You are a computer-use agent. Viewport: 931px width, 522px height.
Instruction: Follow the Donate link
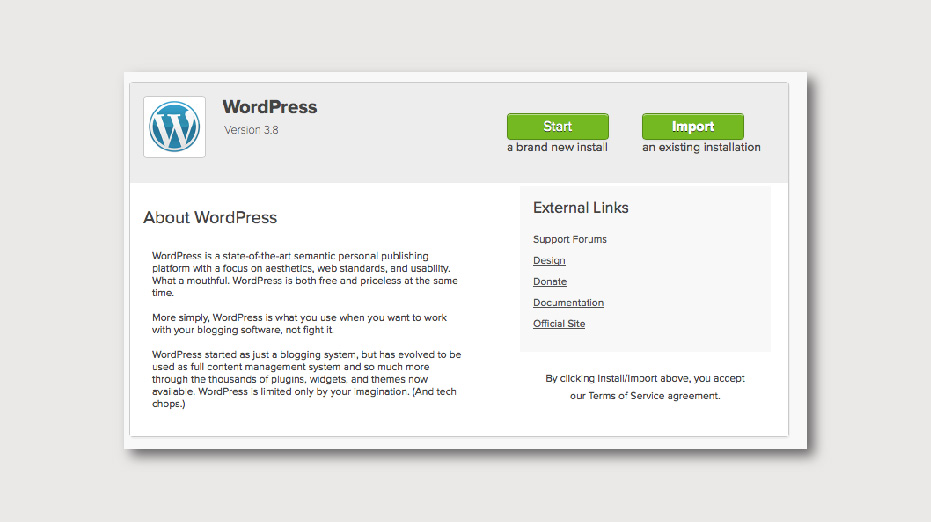click(x=550, y=281)
